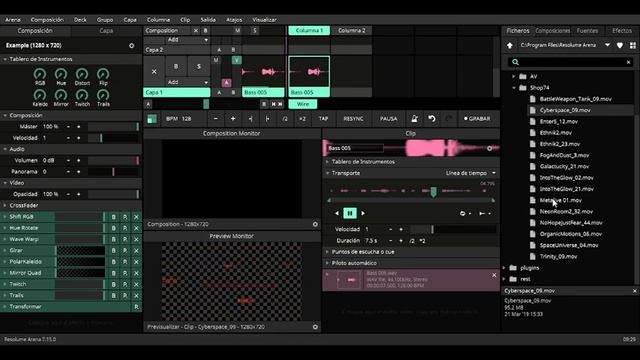Click the metronome icon in the BPM bar
640x360 pixels.
tap(414, 119)
